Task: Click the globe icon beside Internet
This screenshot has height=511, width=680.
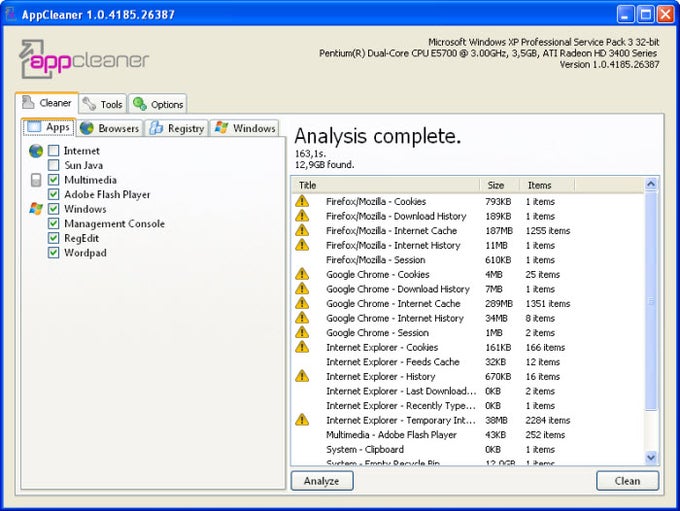Action: [36, 151]
